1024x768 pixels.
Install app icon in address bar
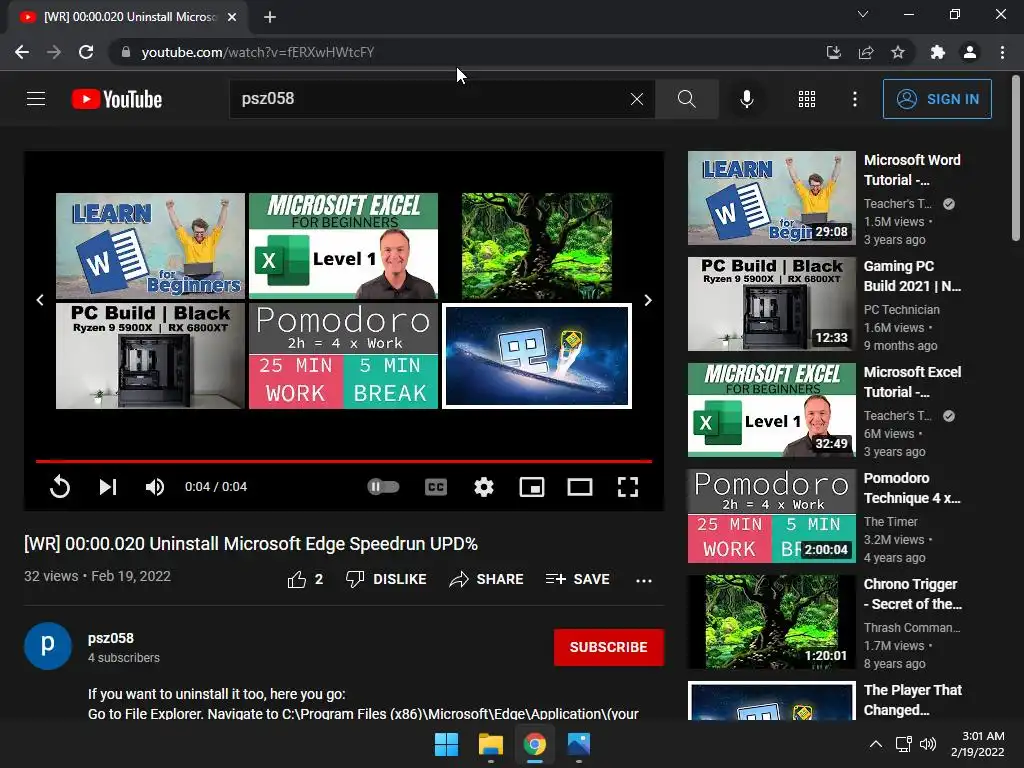point(833,52)
